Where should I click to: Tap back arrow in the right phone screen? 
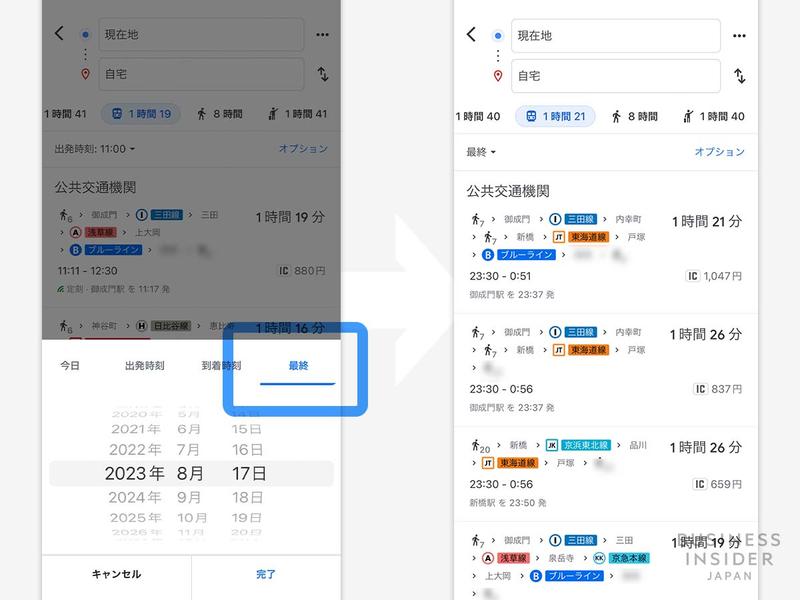point(471,35)
